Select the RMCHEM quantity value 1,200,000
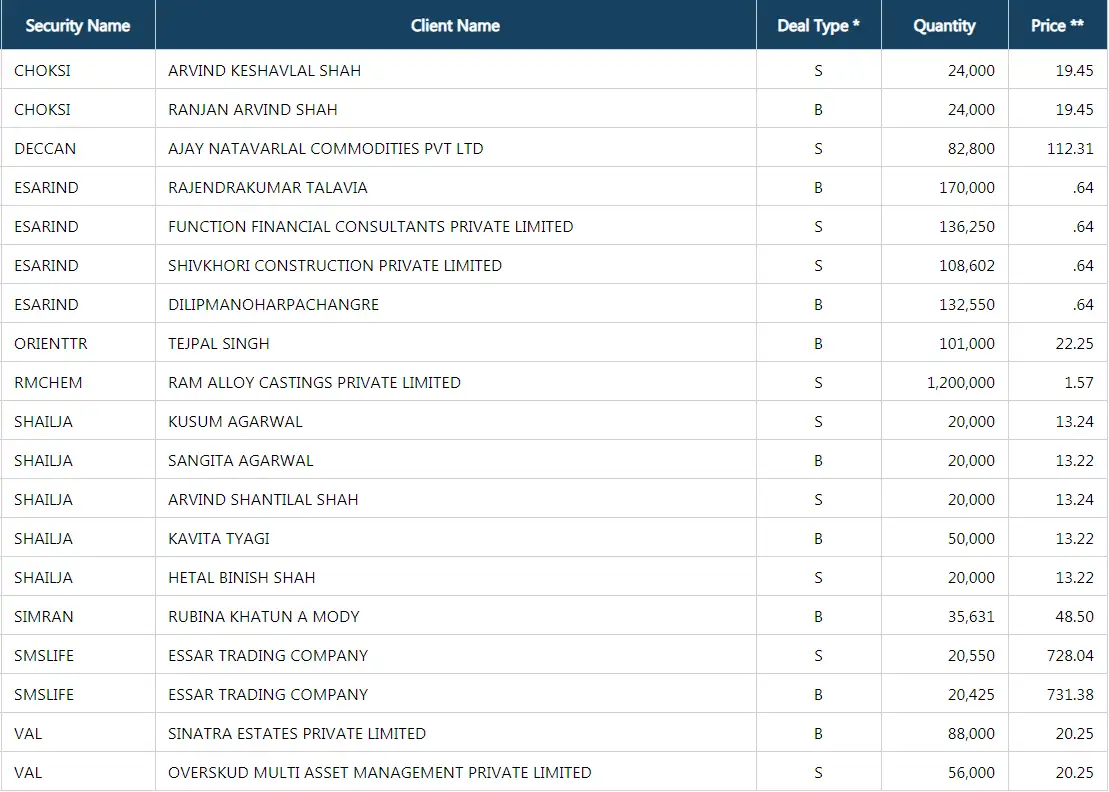The image size is (1109, 792). coord(955,382)
